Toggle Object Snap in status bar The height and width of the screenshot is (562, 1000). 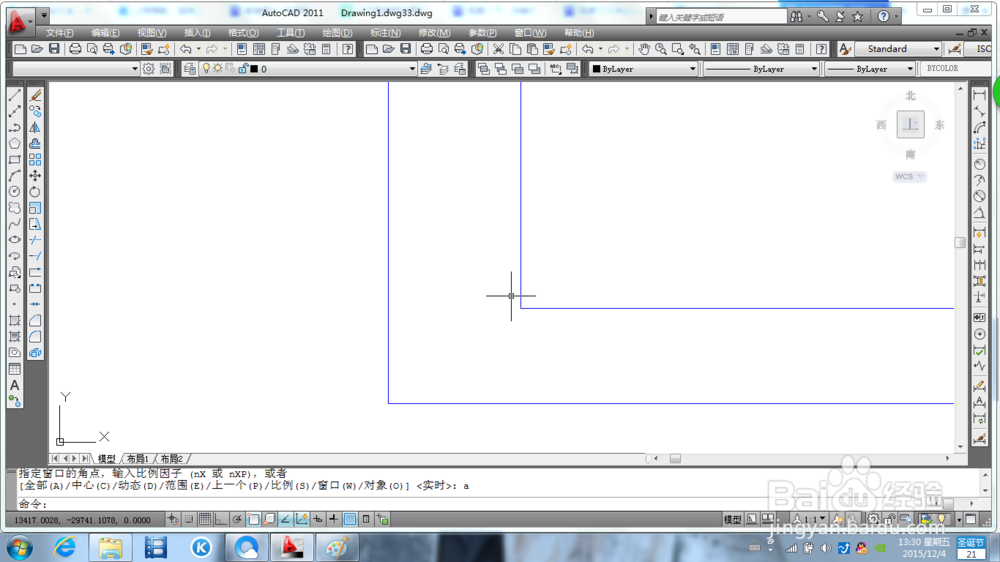pos(253,519)
